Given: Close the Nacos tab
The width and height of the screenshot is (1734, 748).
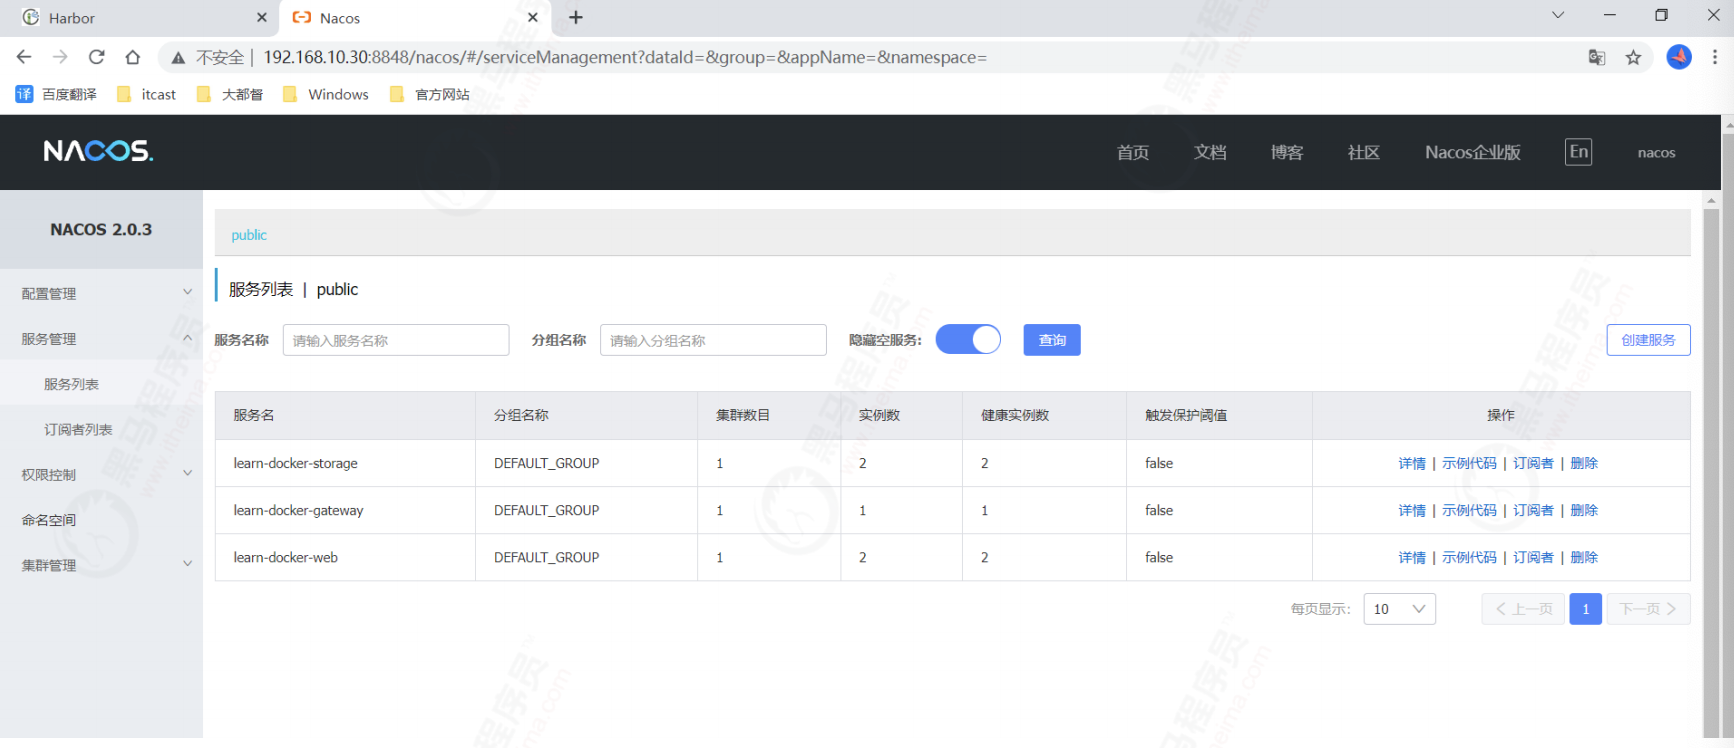Looking at the screenshot, I should (x=533, y=17).
